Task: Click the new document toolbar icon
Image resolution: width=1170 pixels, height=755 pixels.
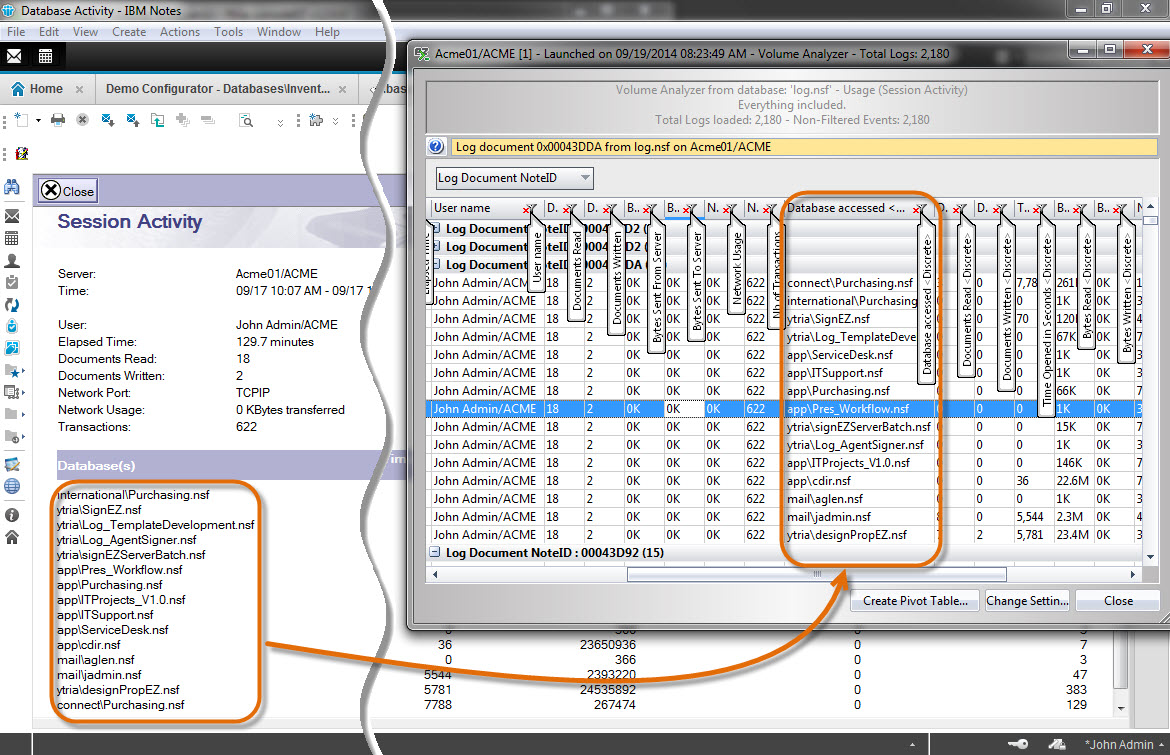Action: tap(22, 120)
